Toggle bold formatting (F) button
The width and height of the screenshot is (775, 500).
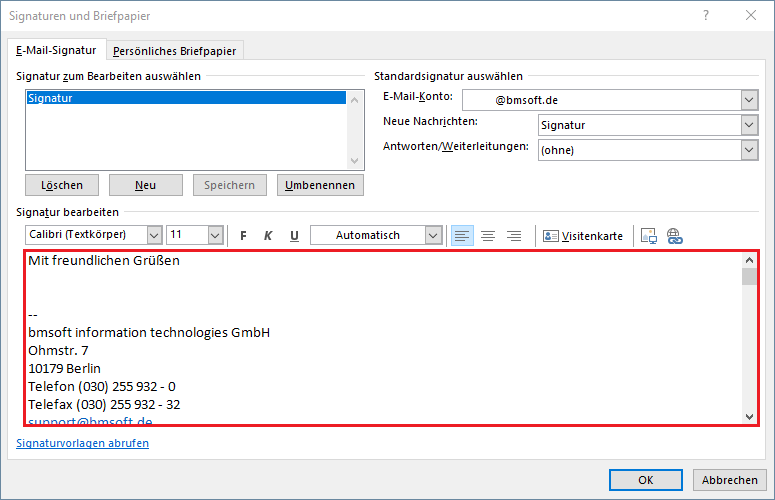(243, 236)
